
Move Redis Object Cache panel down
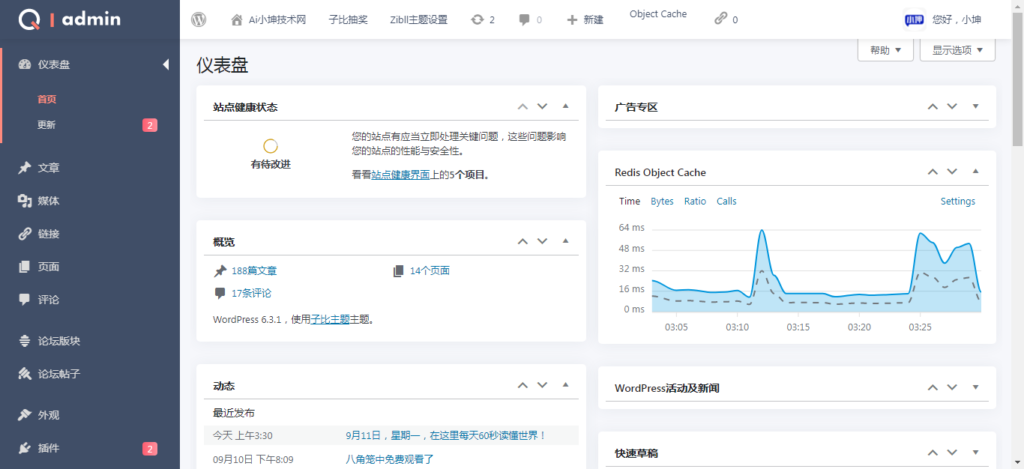pos(952,172)
